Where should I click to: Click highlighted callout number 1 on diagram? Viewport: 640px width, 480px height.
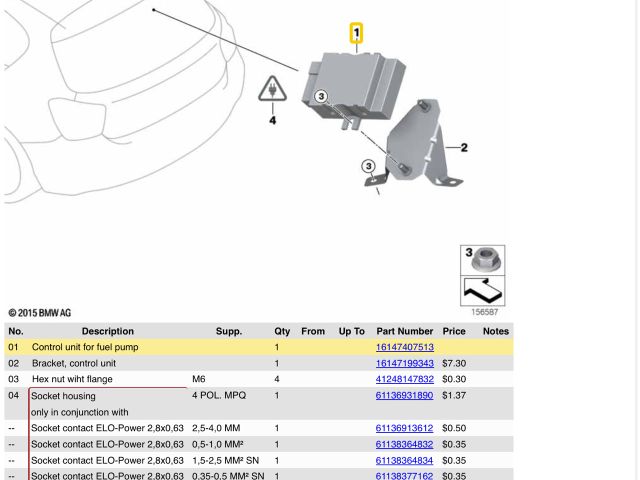[356, 35]
